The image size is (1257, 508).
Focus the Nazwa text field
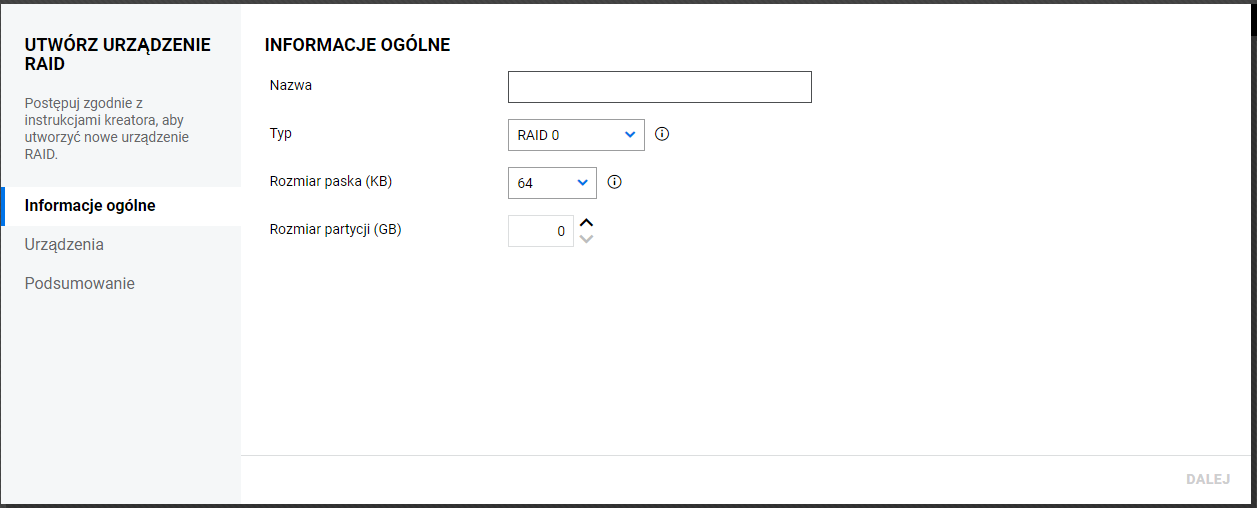pyautogui.click(x=659, y=87)
